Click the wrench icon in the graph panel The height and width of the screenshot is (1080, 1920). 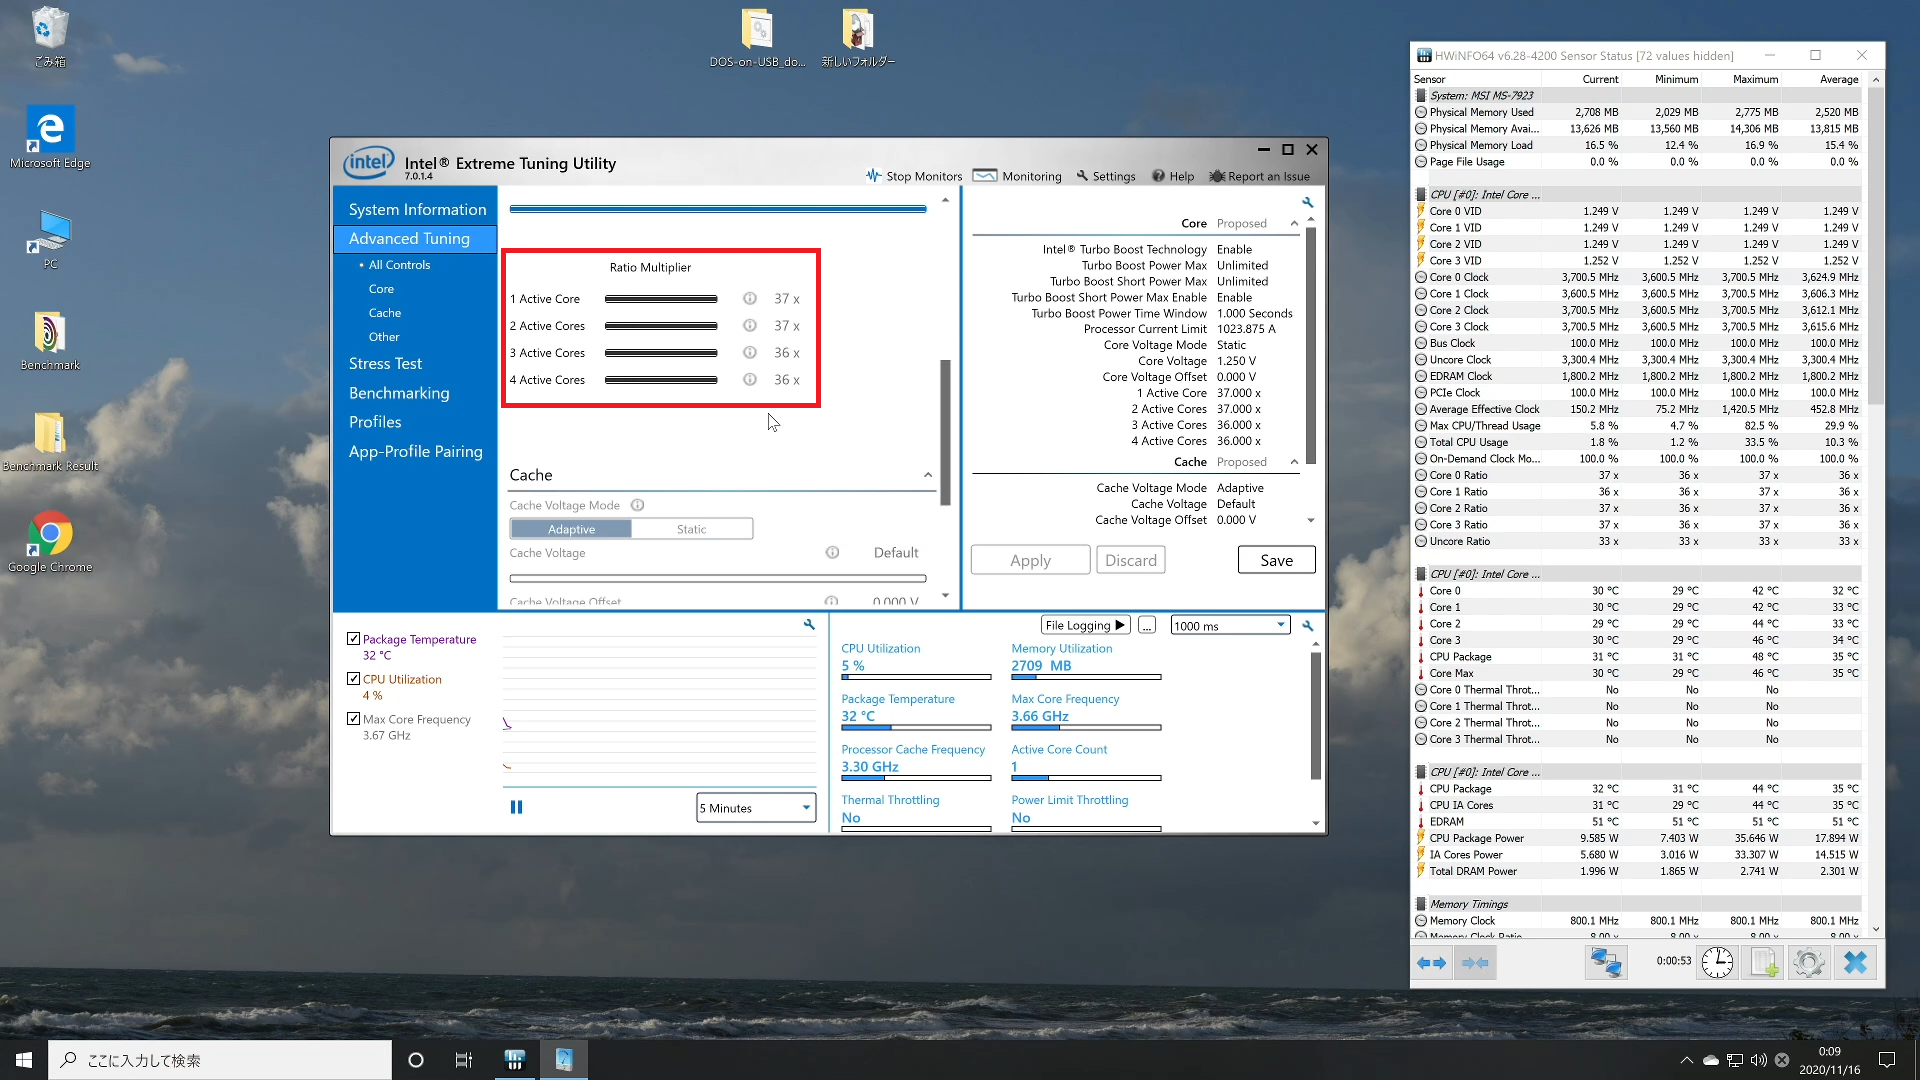click(809, 624)
